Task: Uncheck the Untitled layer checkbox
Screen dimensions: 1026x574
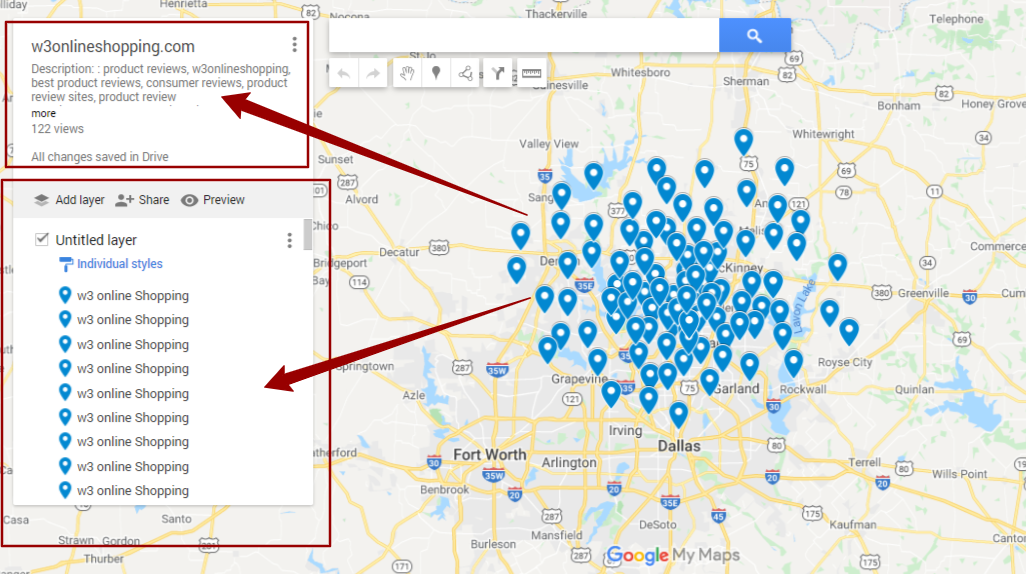Action: (x=42, y=240)
